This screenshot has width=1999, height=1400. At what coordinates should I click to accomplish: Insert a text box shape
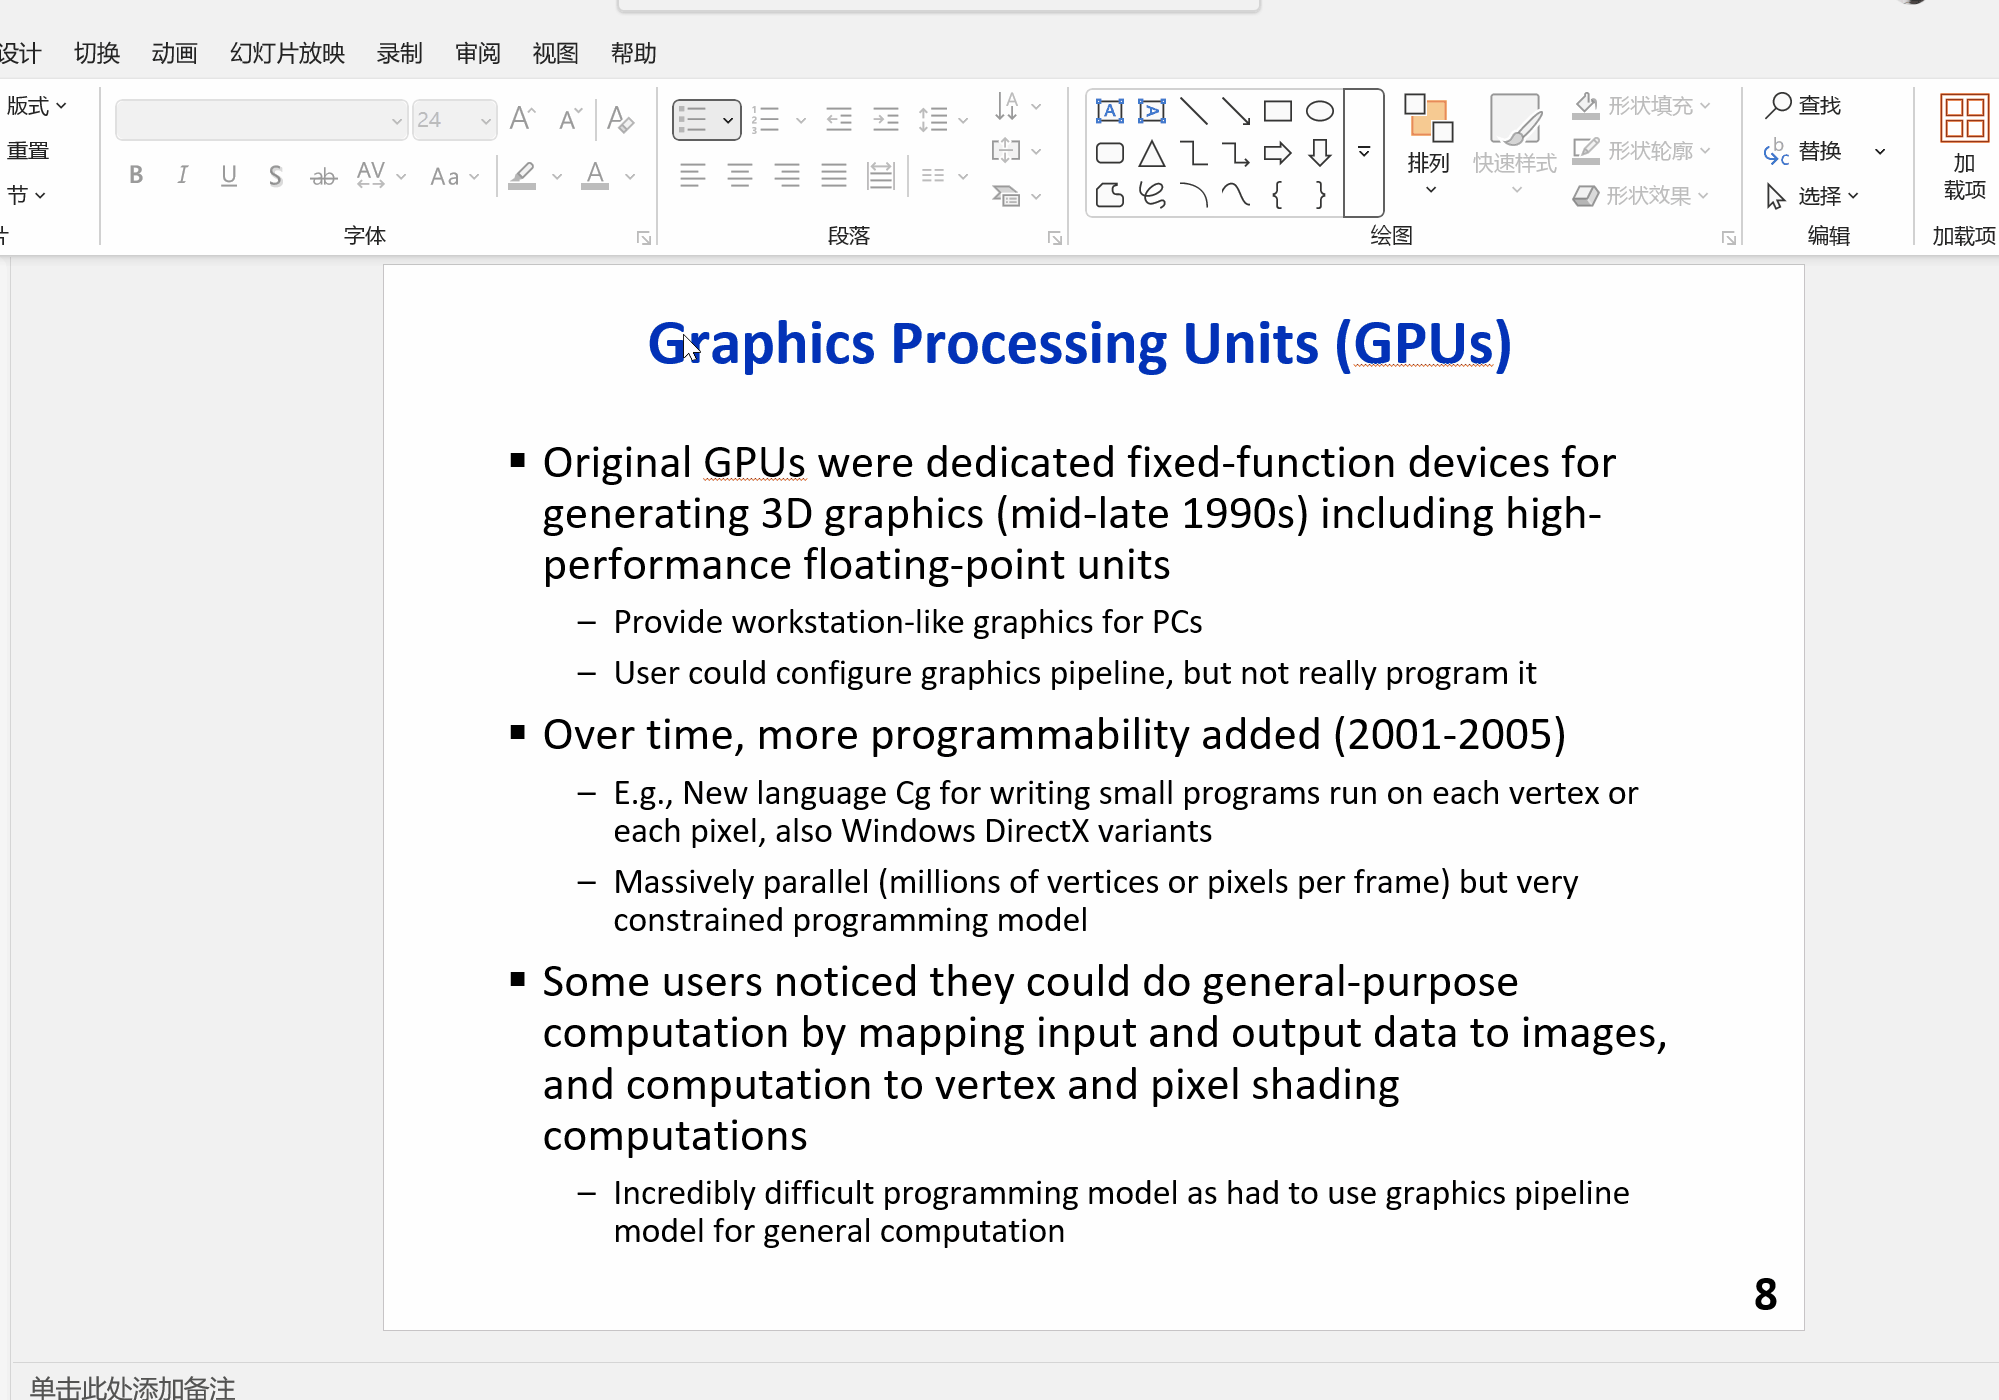click(x=1109, y=111)
